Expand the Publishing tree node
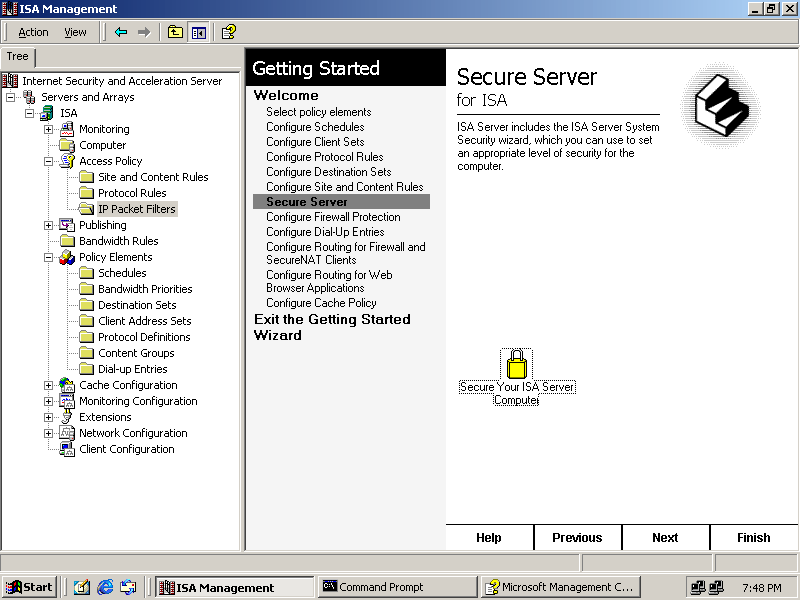The height and width of the screenshot is (600, 800). 48,225
